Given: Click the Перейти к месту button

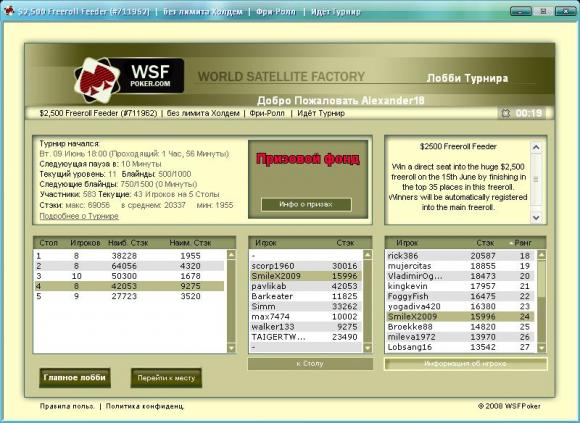Looking at the screenshot, I should (166, 378).
